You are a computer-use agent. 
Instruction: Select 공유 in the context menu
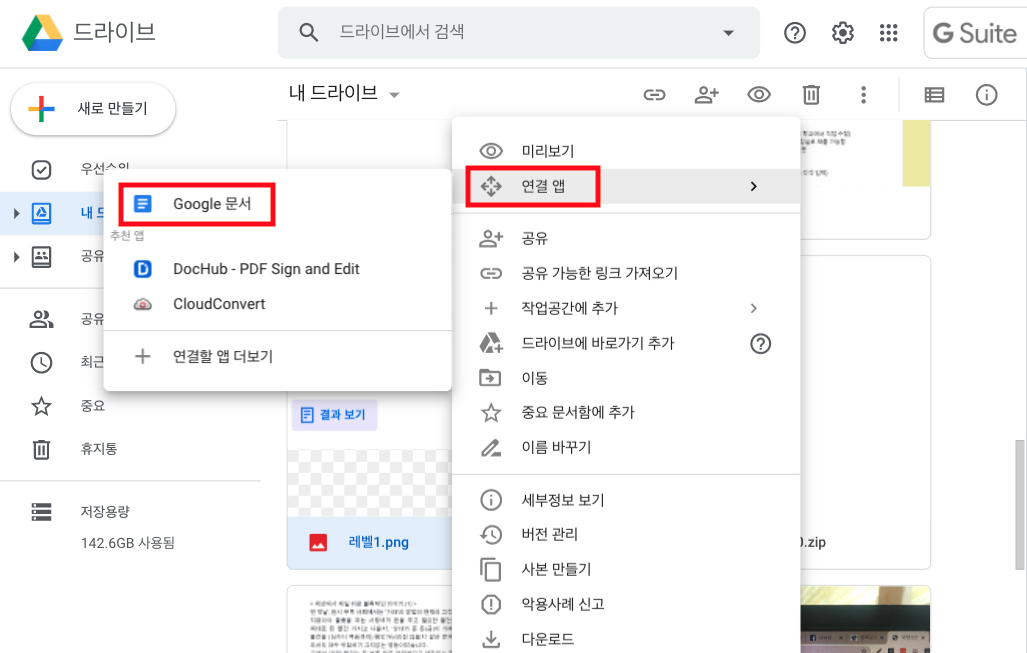[x=626, y=238]
